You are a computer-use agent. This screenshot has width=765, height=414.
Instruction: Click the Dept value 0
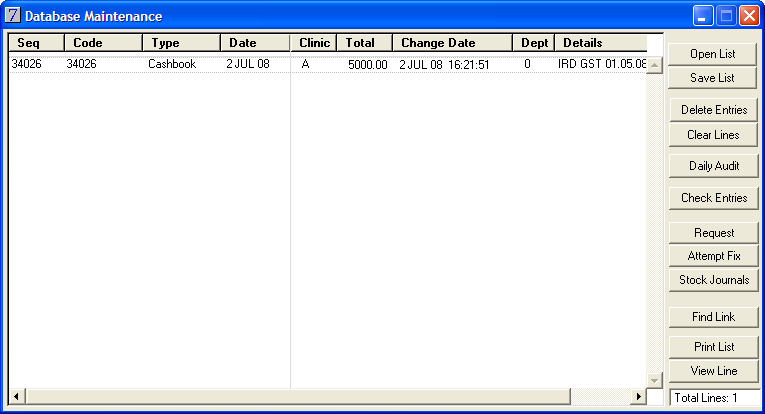click(x=527, y=64)
